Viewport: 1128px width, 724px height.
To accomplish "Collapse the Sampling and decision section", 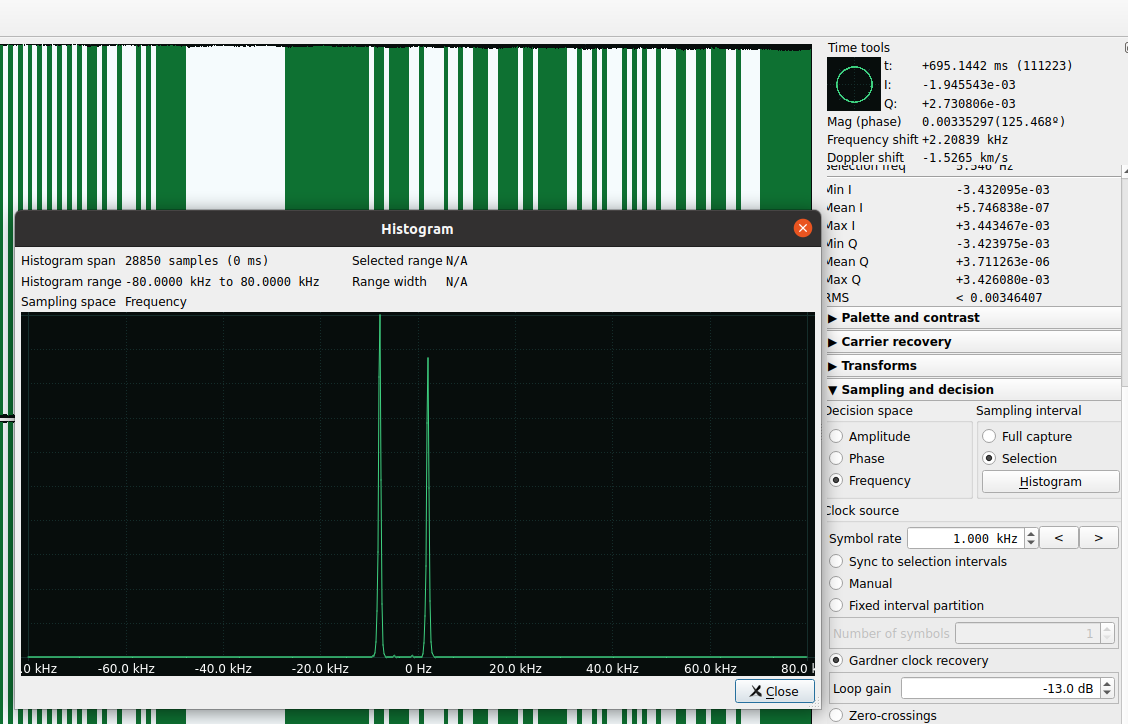I will [x=917, y=390].
